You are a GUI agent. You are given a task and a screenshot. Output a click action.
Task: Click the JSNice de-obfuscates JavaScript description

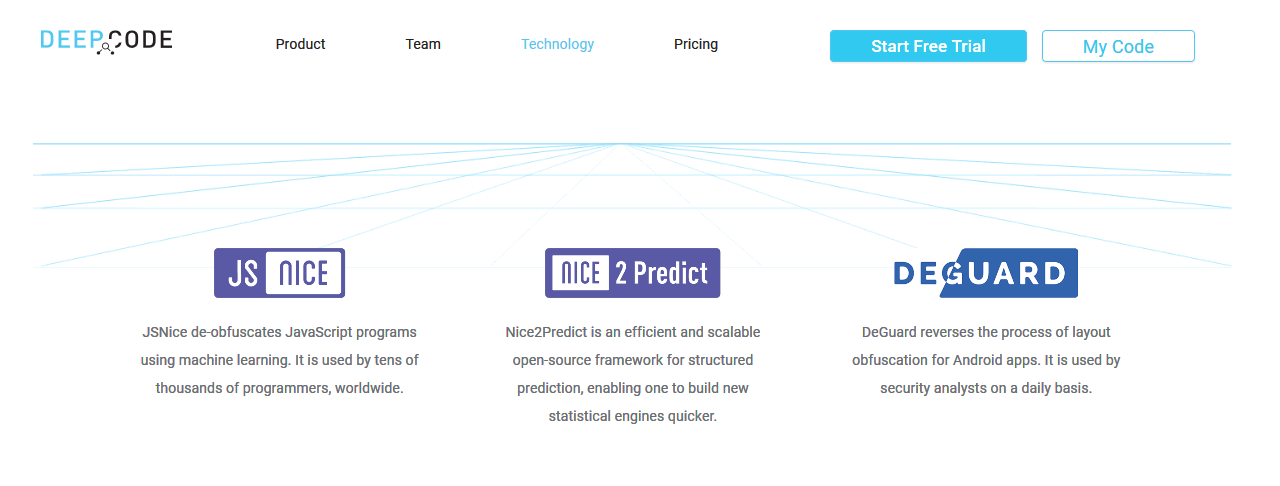tap(279, 360)
